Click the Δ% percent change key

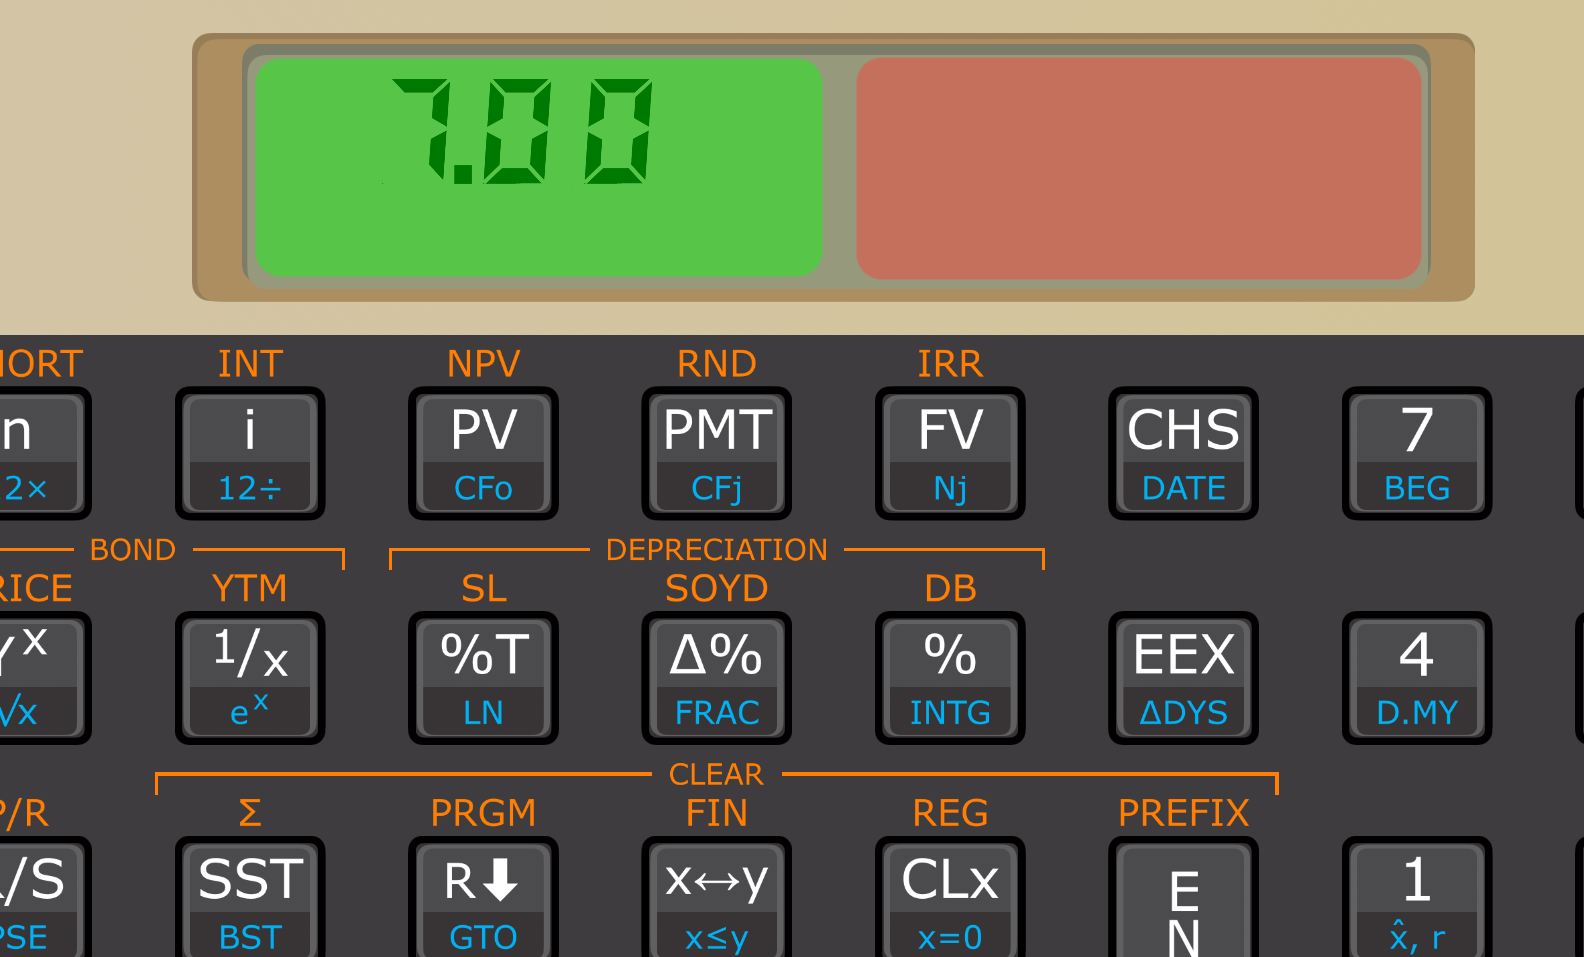716,677
